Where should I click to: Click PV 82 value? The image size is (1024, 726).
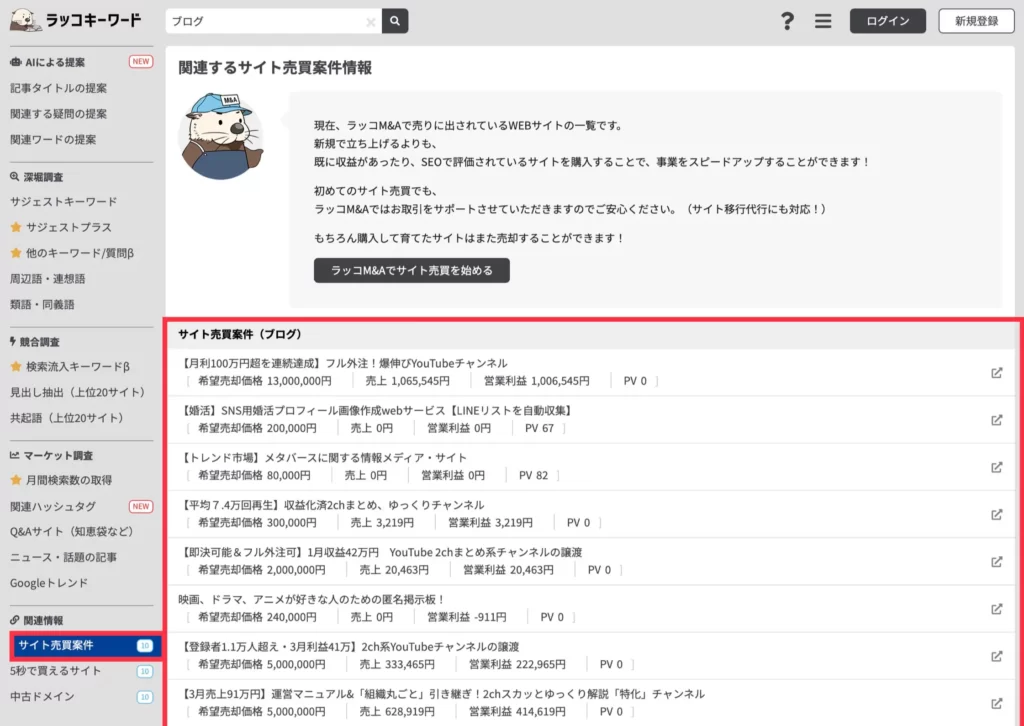click(x=534, y=475)
